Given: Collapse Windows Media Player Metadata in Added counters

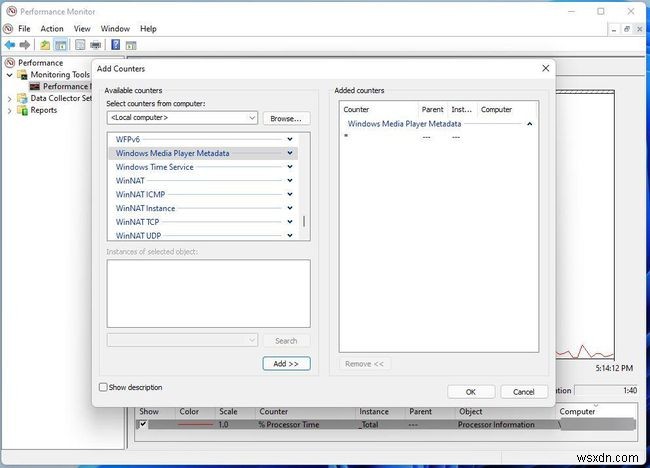Looking at the screenshot, I should click(x=529, y=124).
